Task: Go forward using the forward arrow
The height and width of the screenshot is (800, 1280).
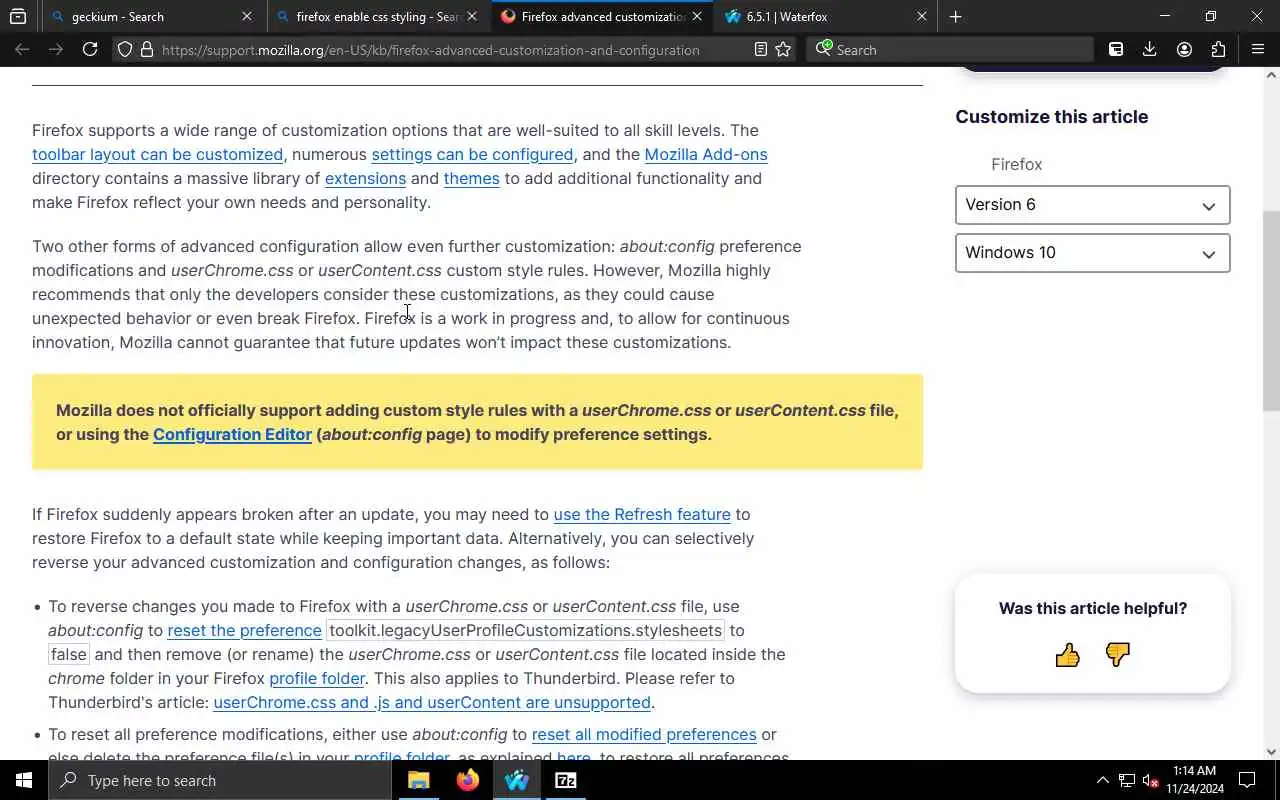Action: coord(56,49)
